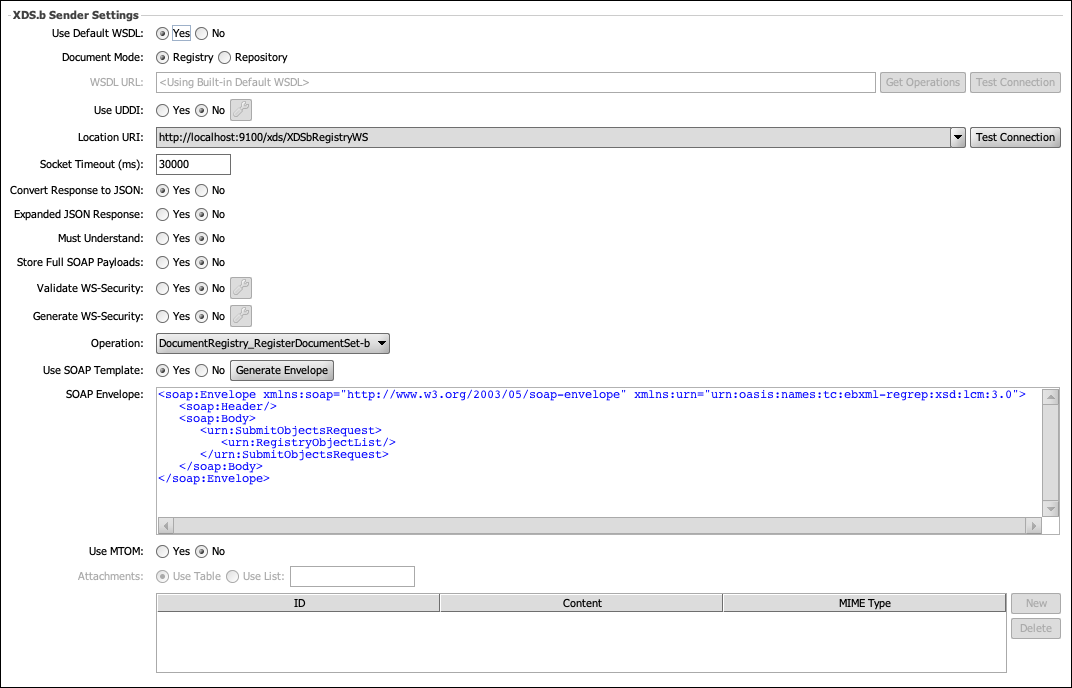Click SOAP Envelope scroll left arrow
Screen dimensions: 1072x688
click(x=165, y=526)
